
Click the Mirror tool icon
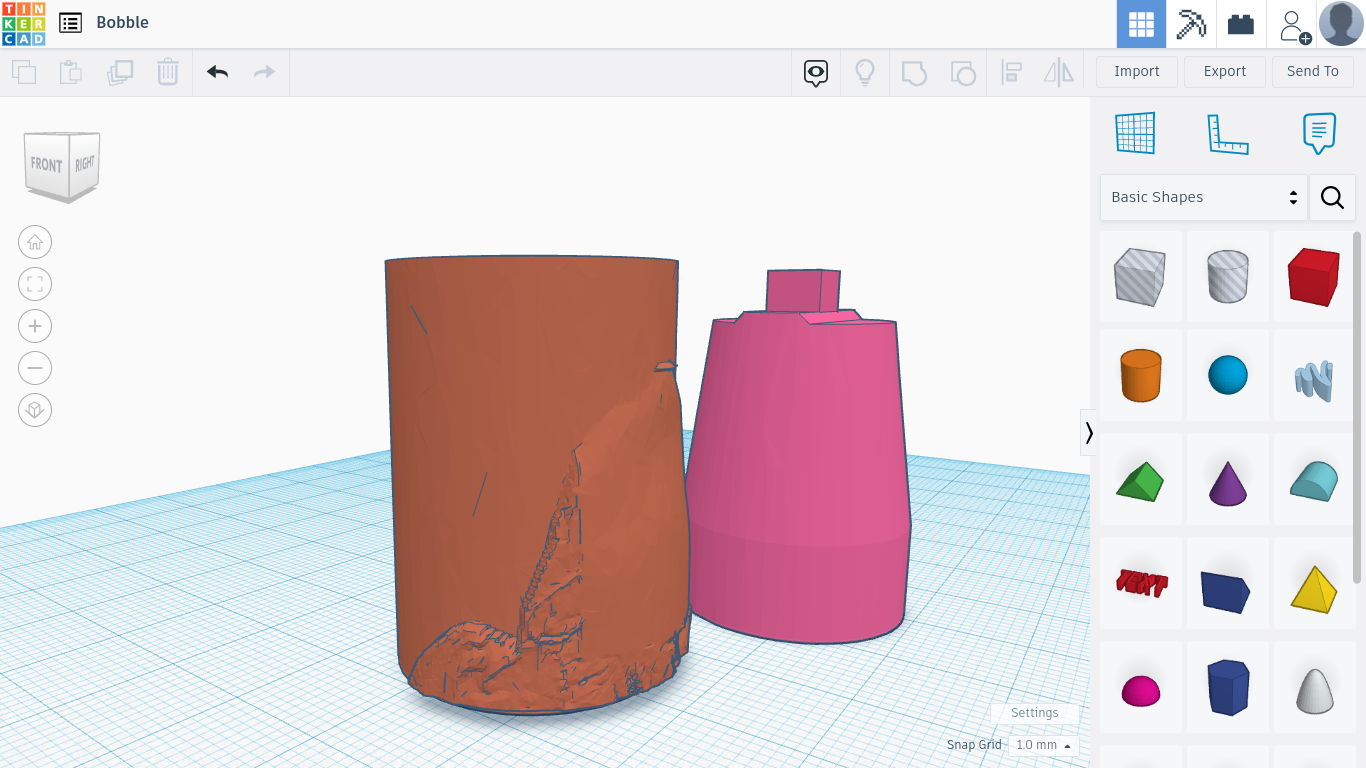[x=1059, y=72]
